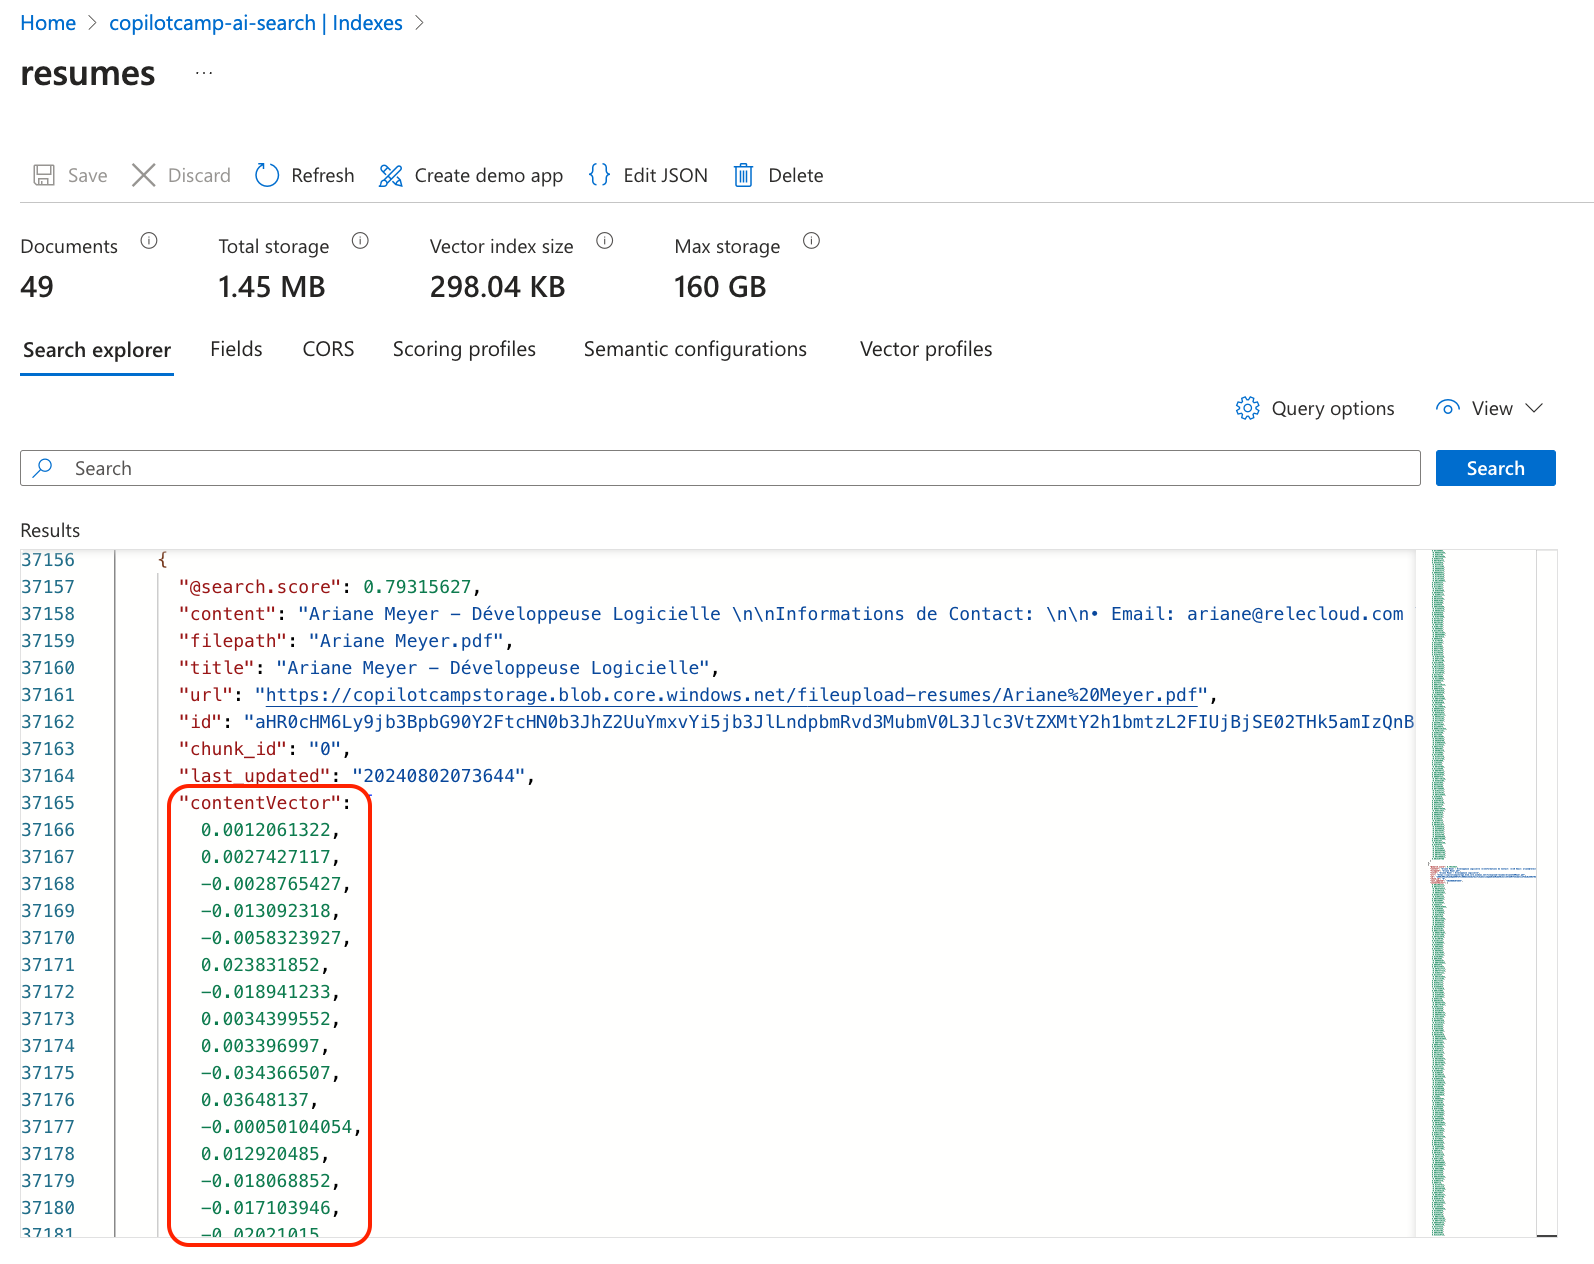
Task: Click the 0.79315627 score value
Action: click(x=417, y=587)
